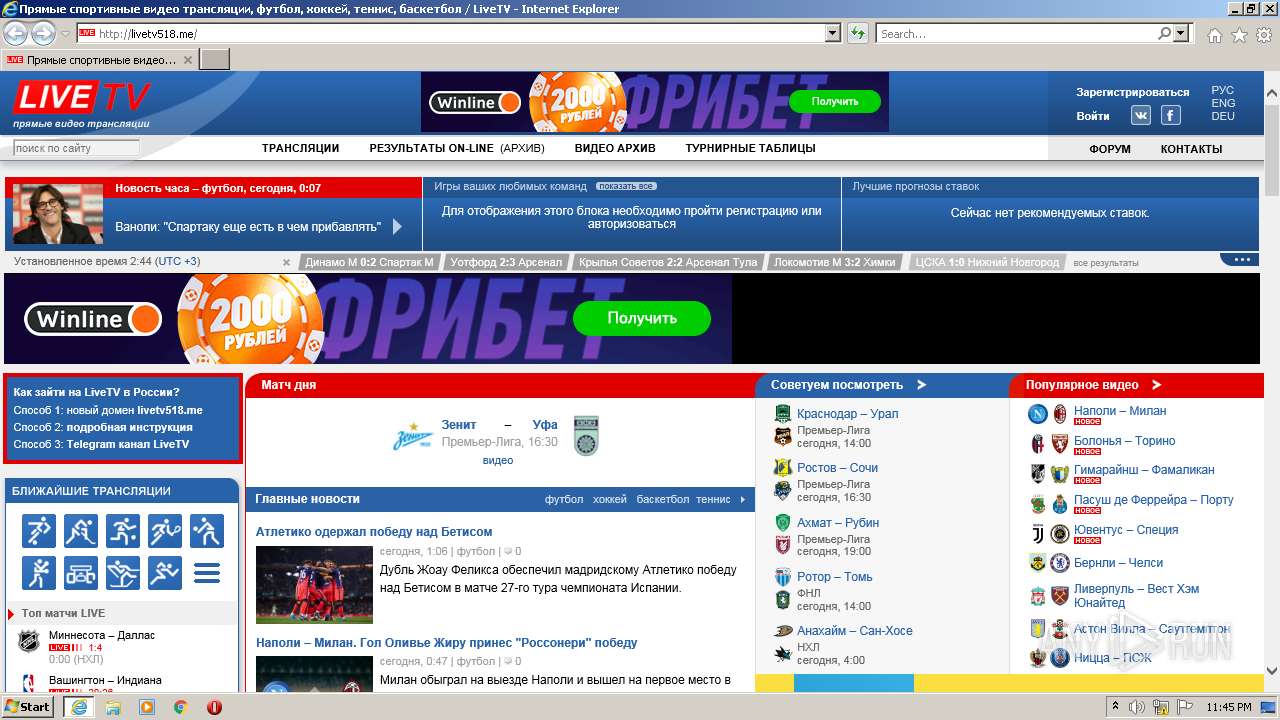Open the Наполи – Милан popular video
The width and height of the screenshot is (1280, 720).
click(x=1120, y=411)
